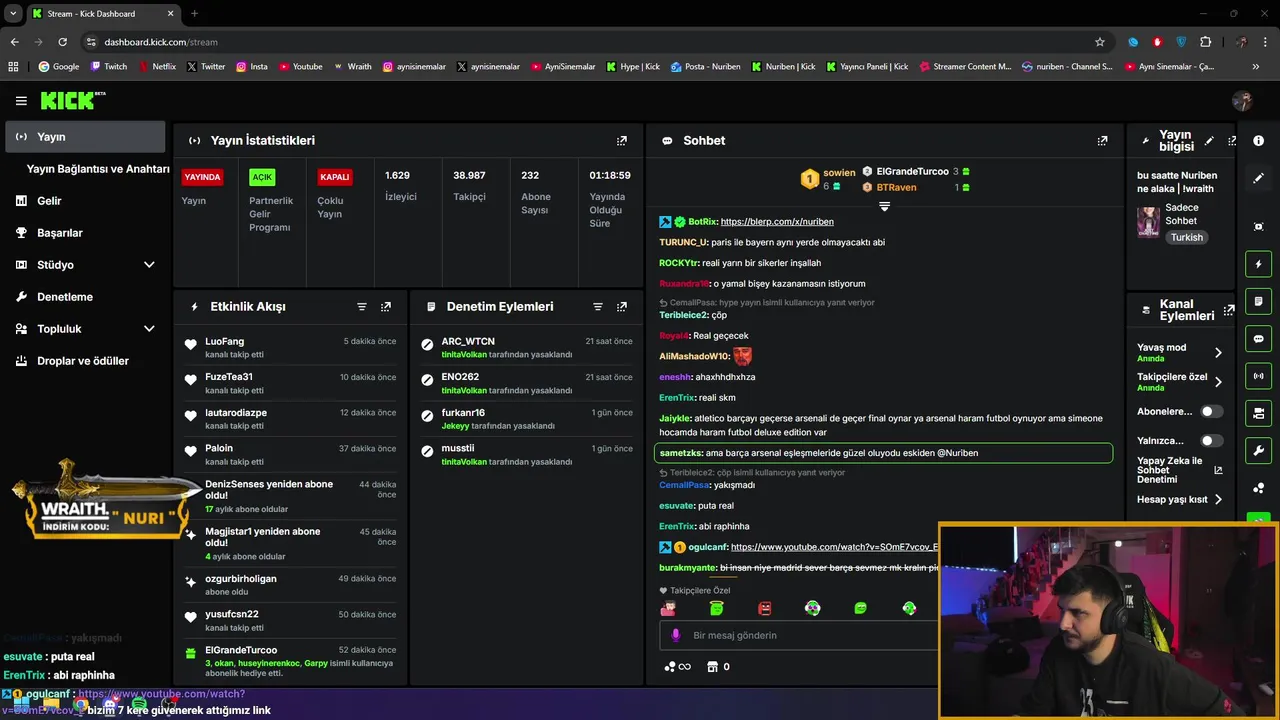Open the Twitch bookmark
1280x720 pixels.
click(x=109, y=67)
